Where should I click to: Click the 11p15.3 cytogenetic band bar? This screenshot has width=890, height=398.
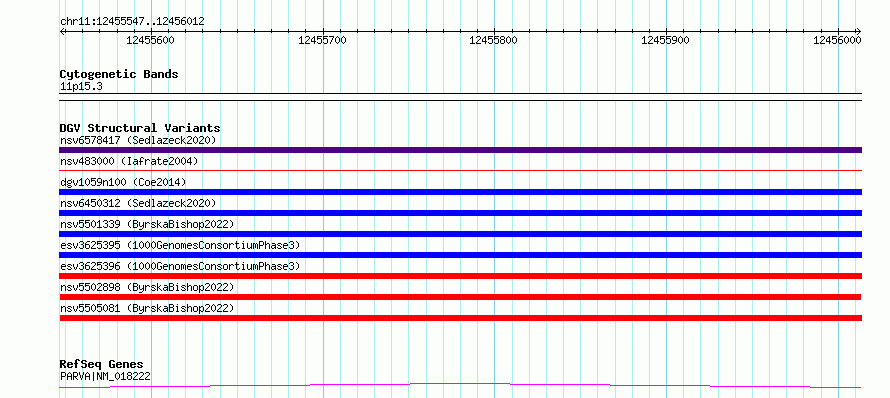pyautogui.click(x=460, y=97)
